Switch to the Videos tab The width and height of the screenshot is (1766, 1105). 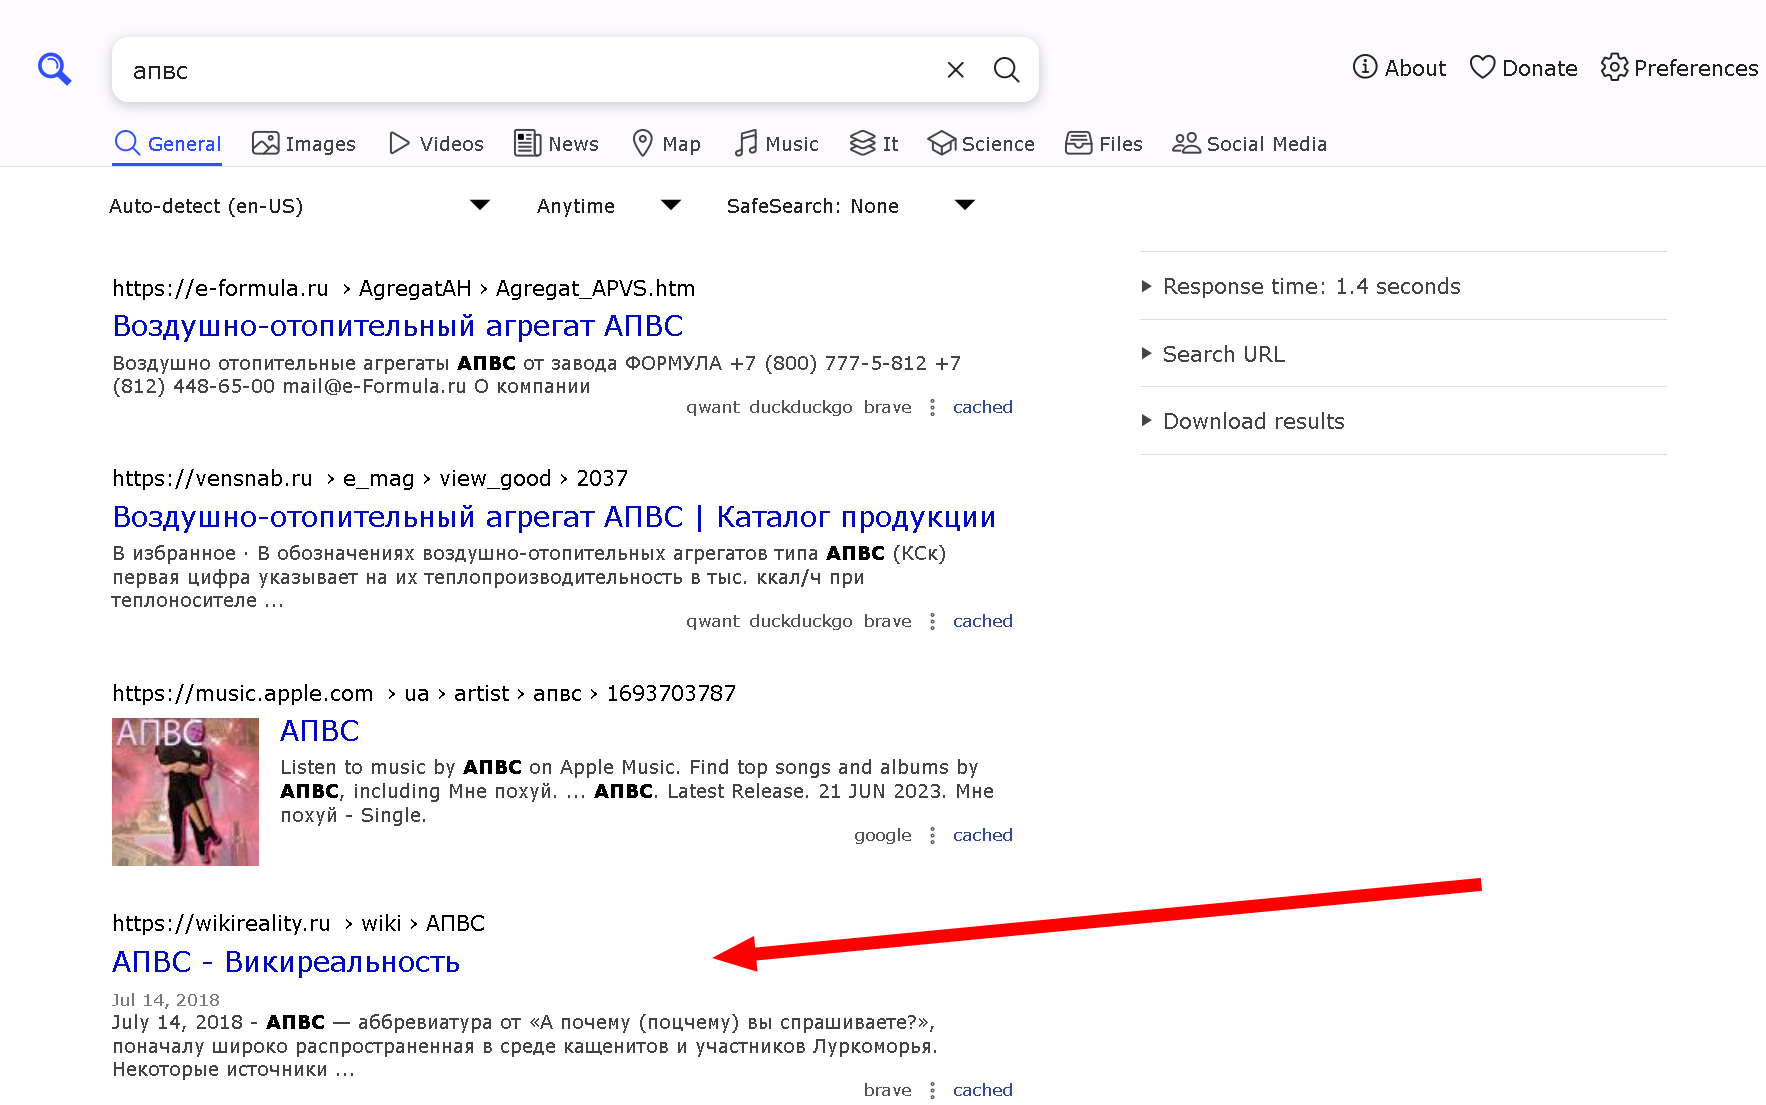pyautogui.click(x=436, y=144)
